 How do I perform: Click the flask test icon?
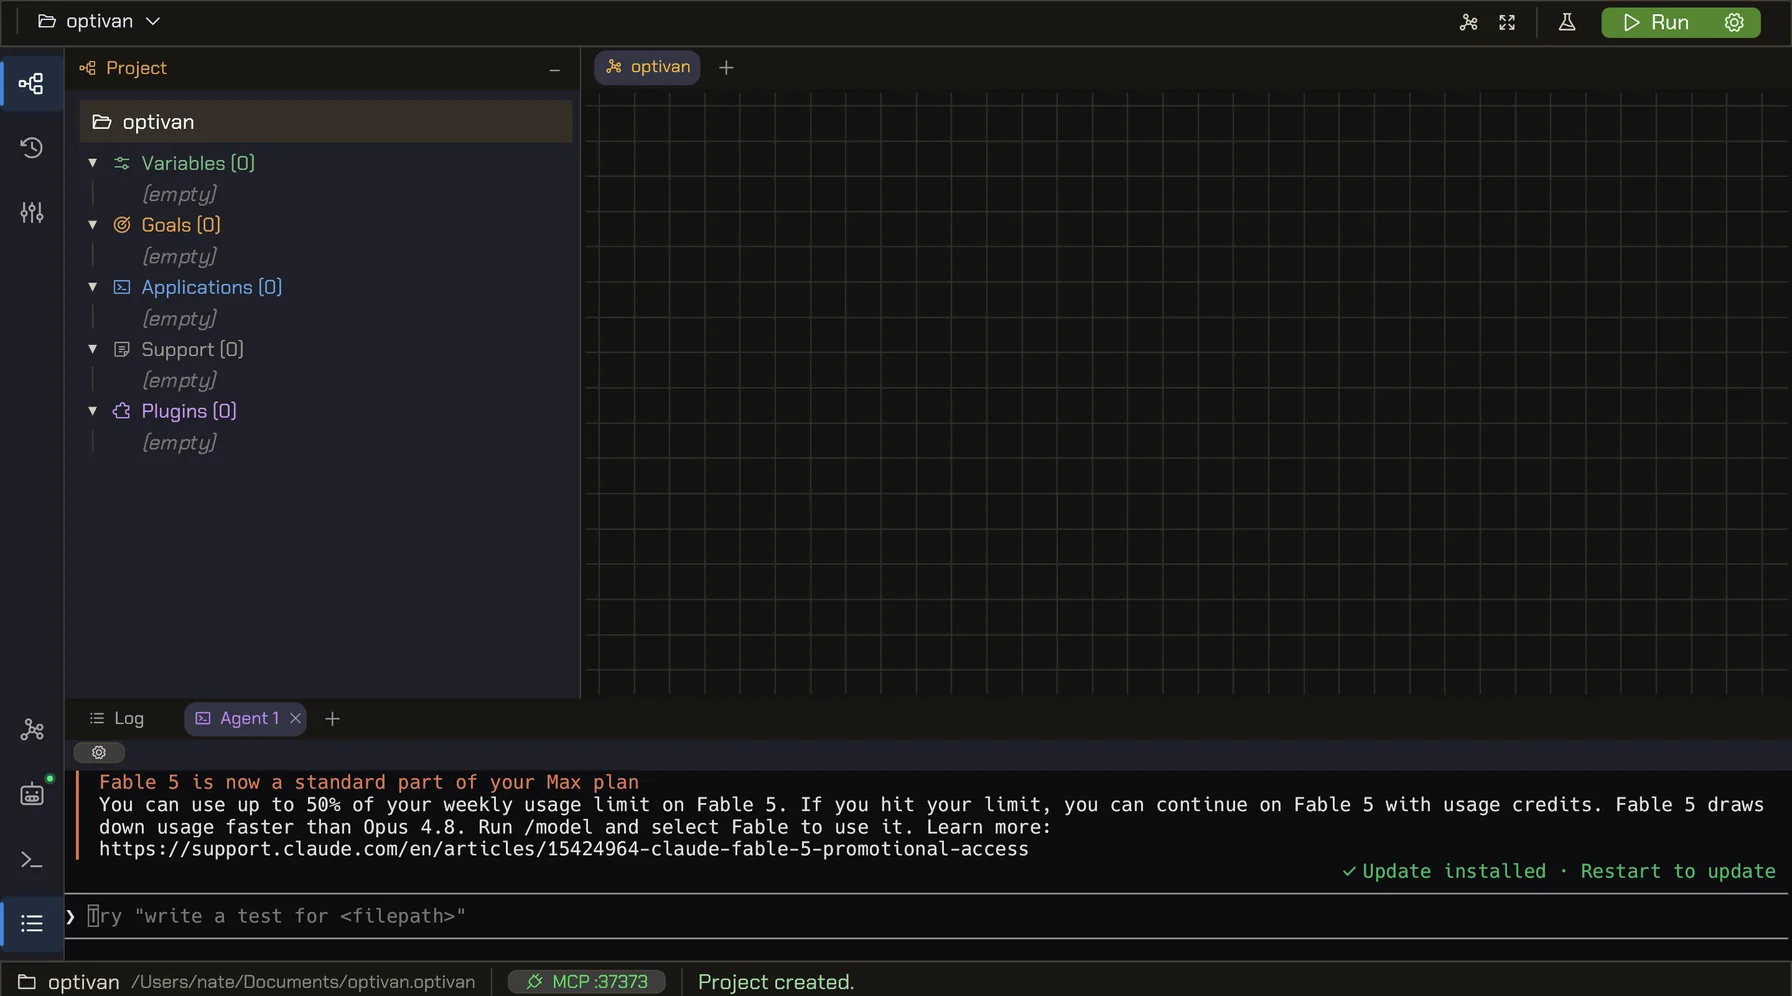point(1567,22)
